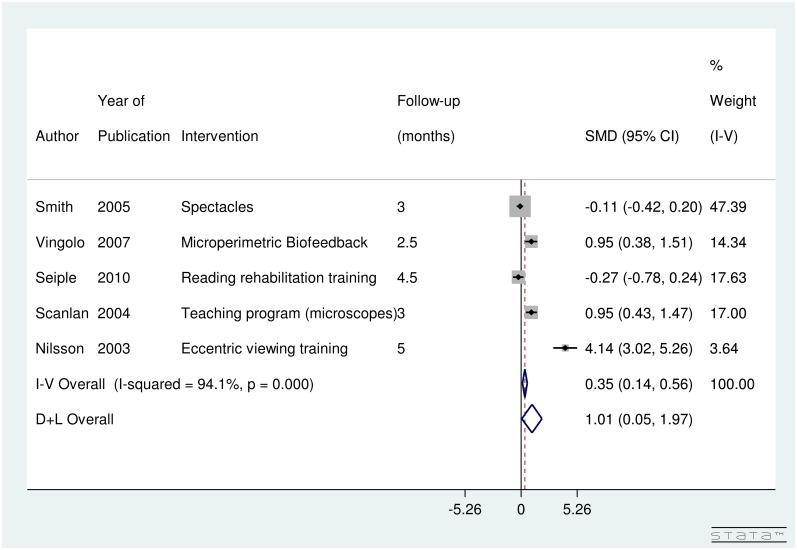Image resolution: width=797 pixels, height=550 pixels.
Task: Select the I-V Overall diamond
Action: coord(524,384)
